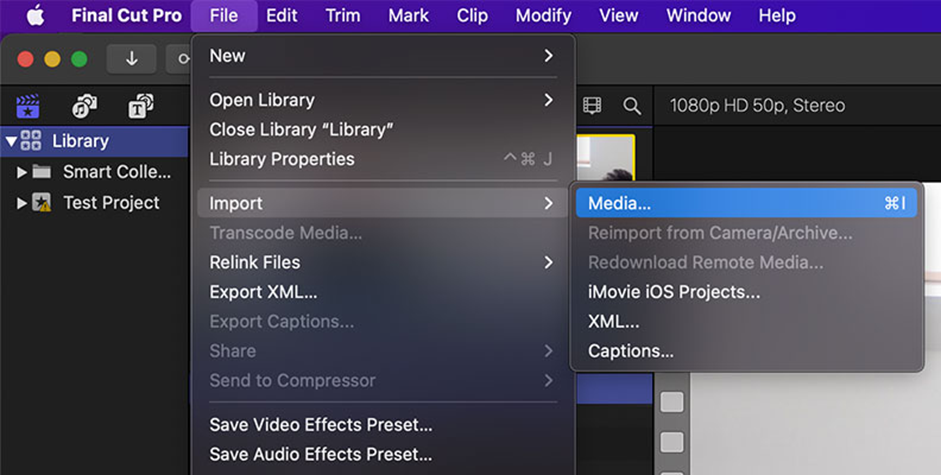Screen dimensions: 941x475
Task: Choose Export XML...
Action: click(382, 292)
